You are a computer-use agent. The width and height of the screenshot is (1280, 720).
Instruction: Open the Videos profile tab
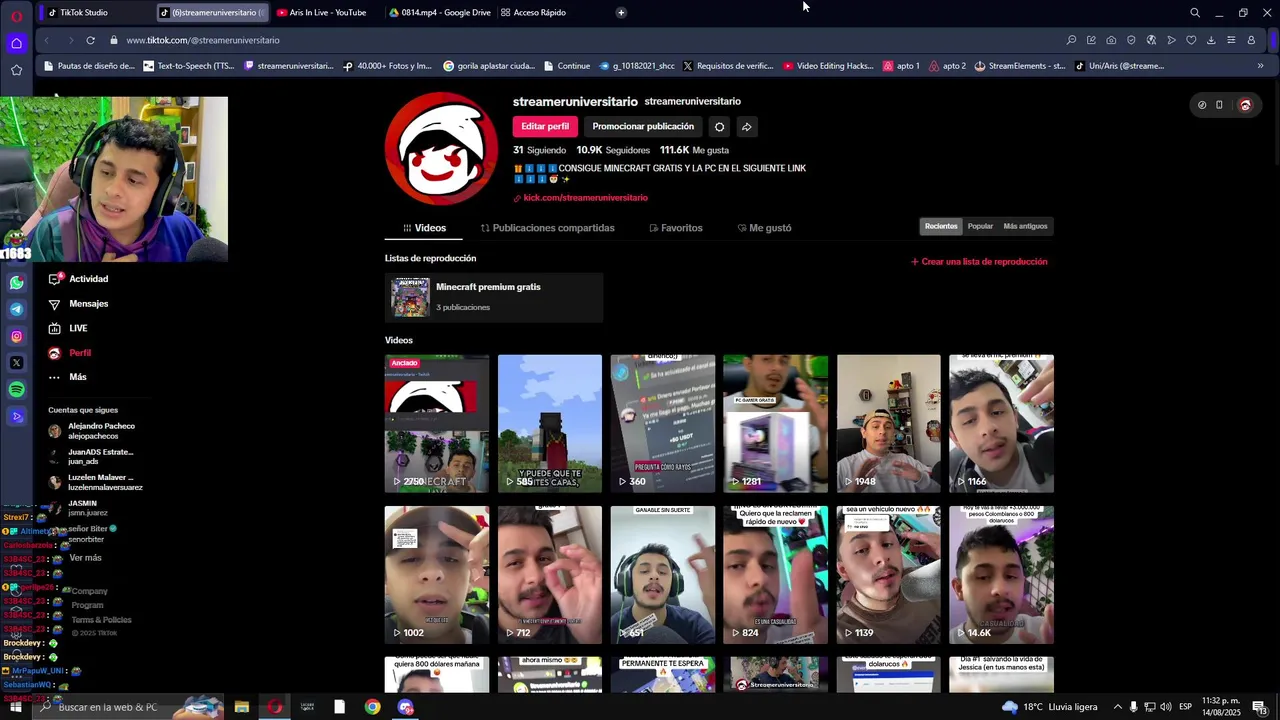424,228
